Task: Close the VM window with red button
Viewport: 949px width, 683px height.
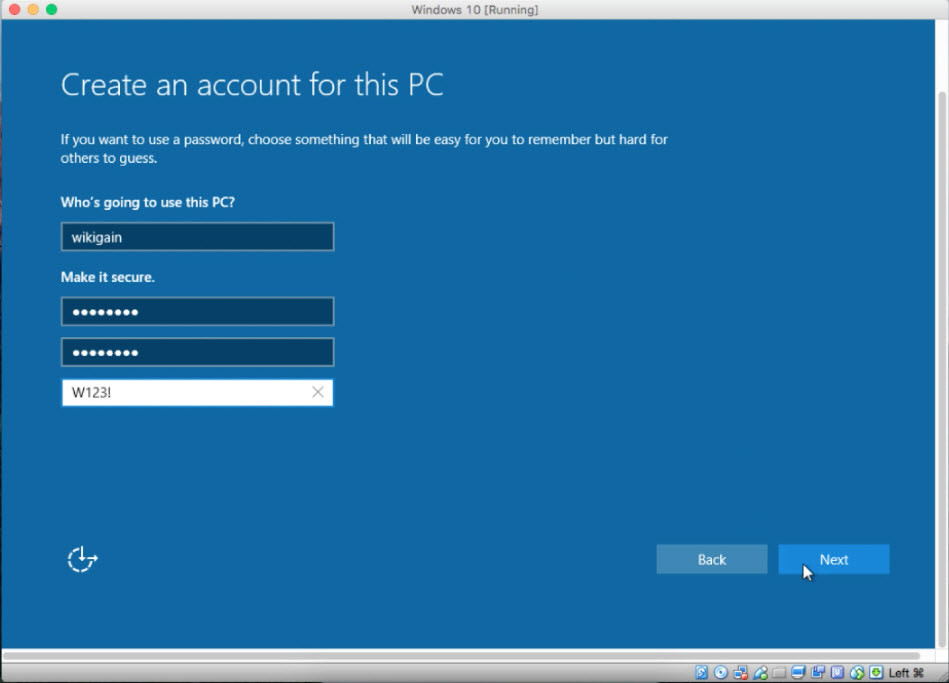Action: pos(15,9)
